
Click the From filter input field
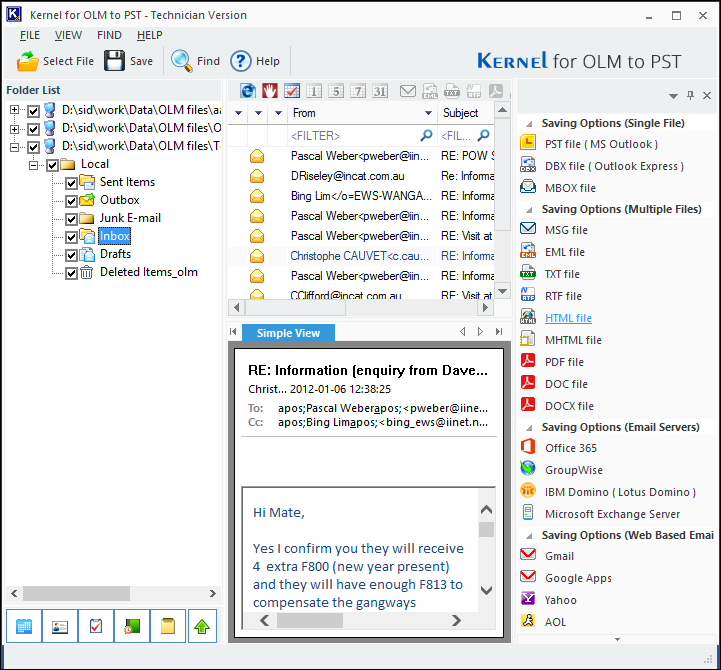pos(350,135)
